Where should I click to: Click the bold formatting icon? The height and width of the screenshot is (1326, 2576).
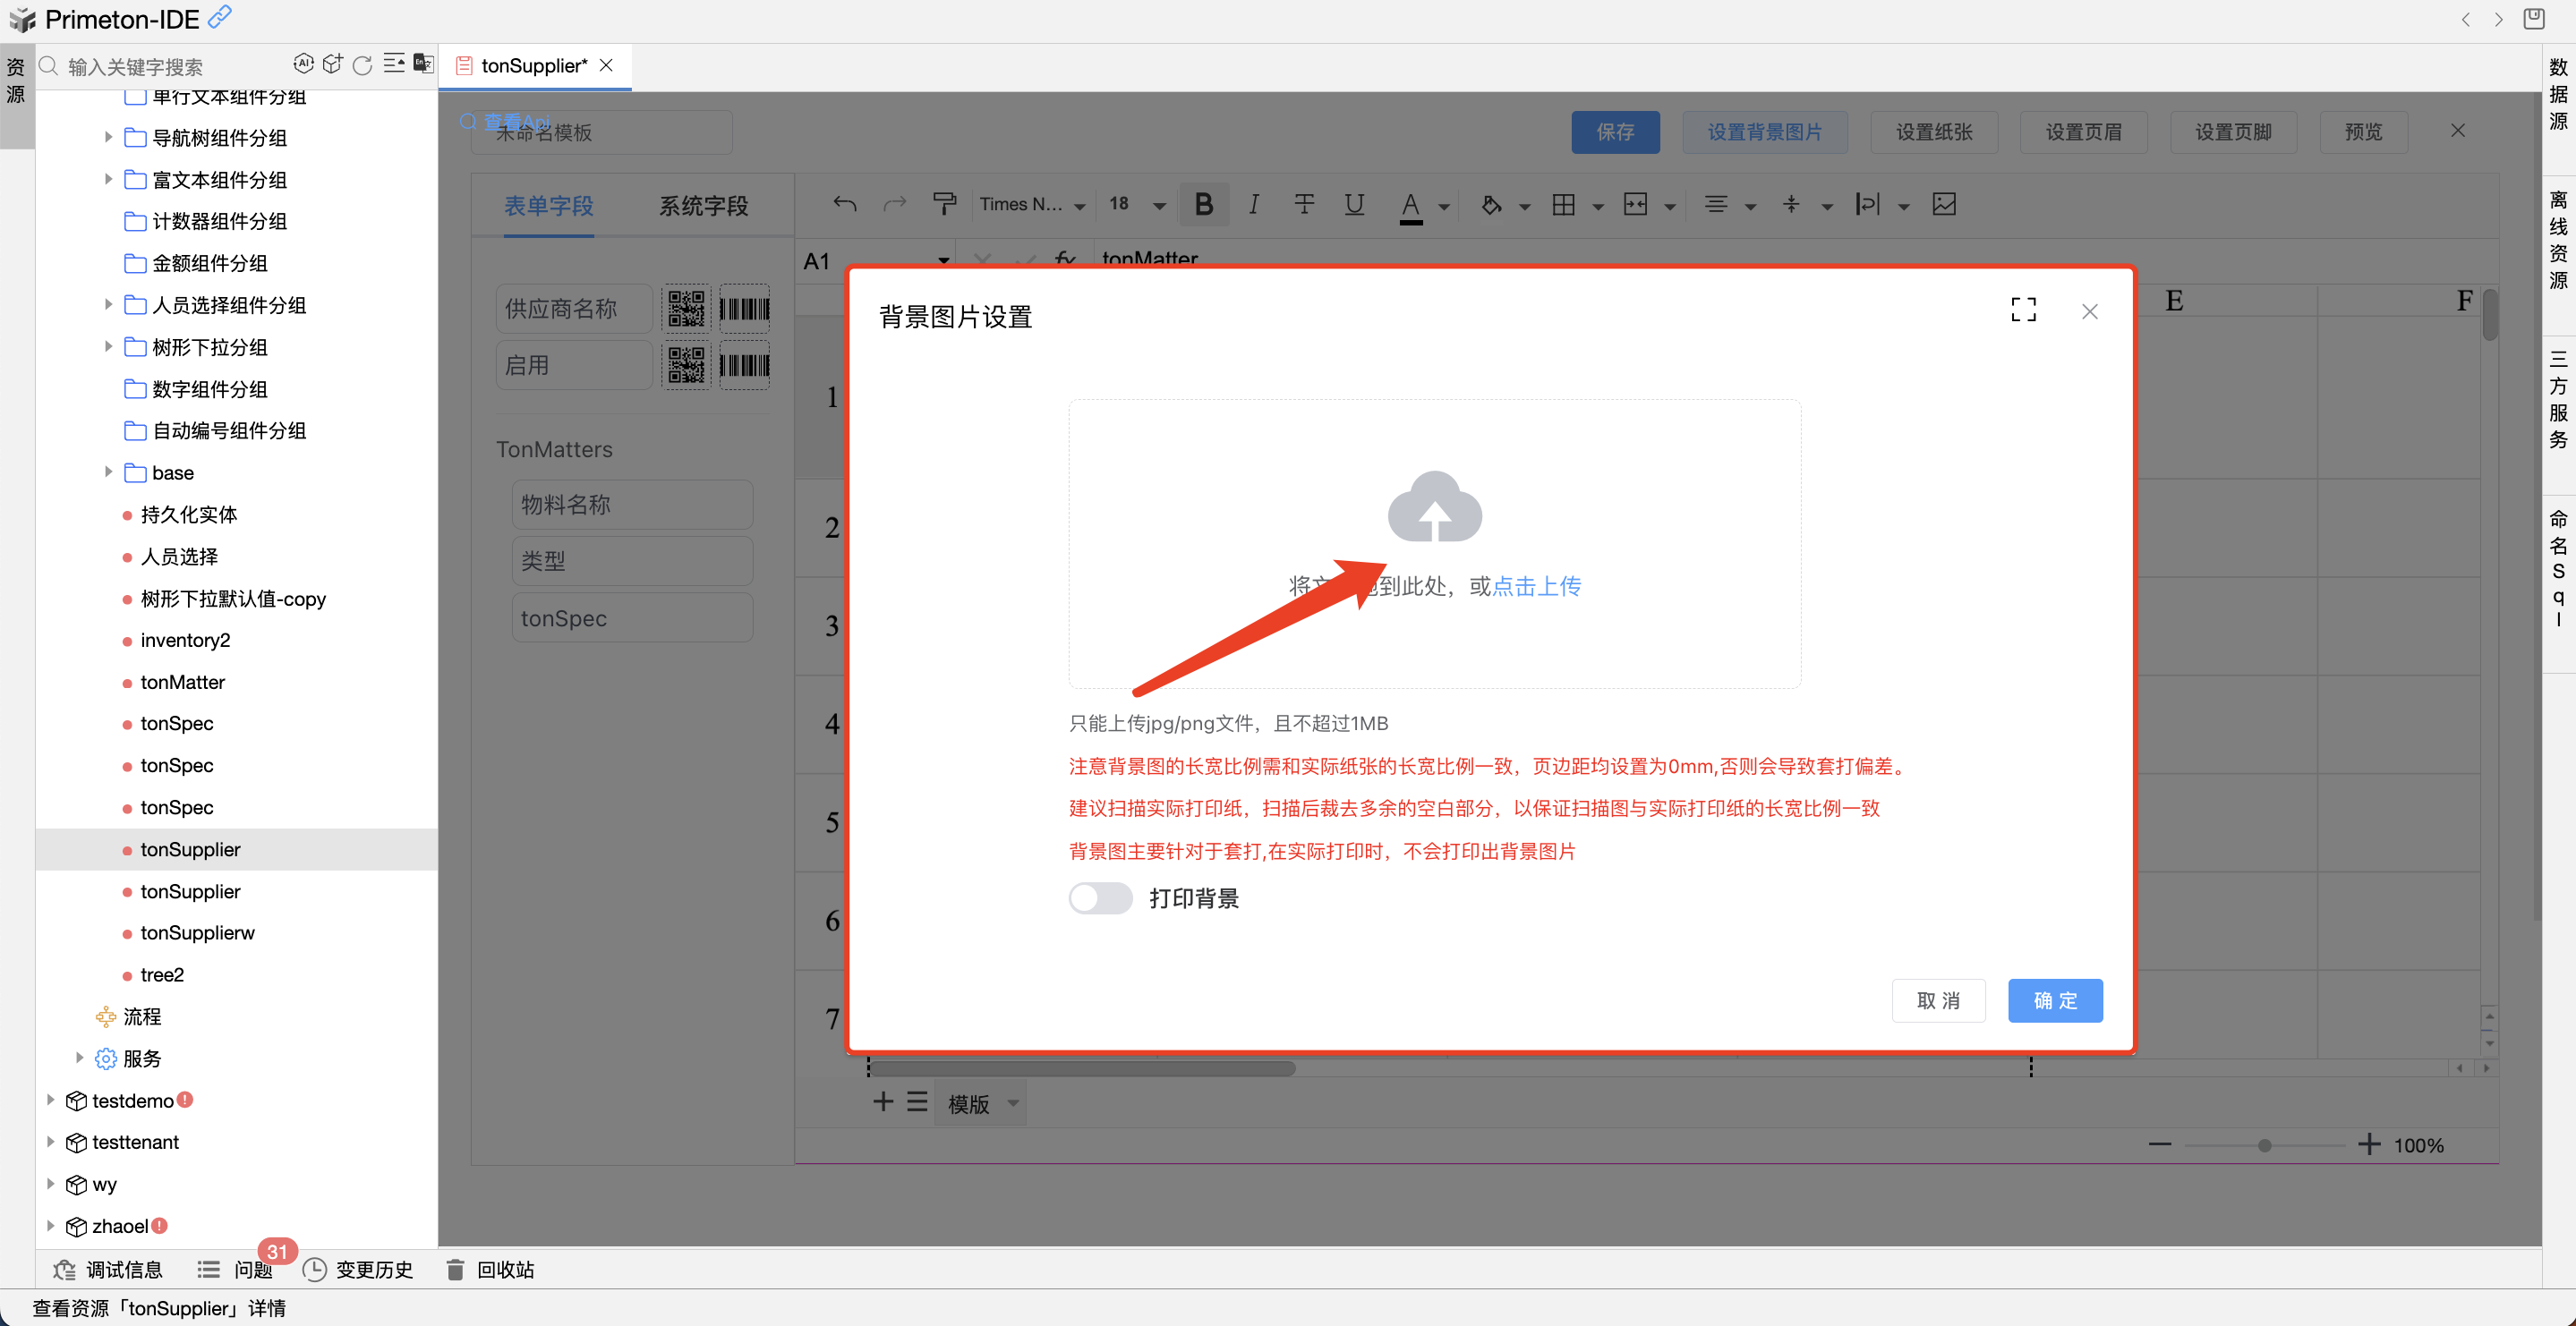pos(1203,205)
